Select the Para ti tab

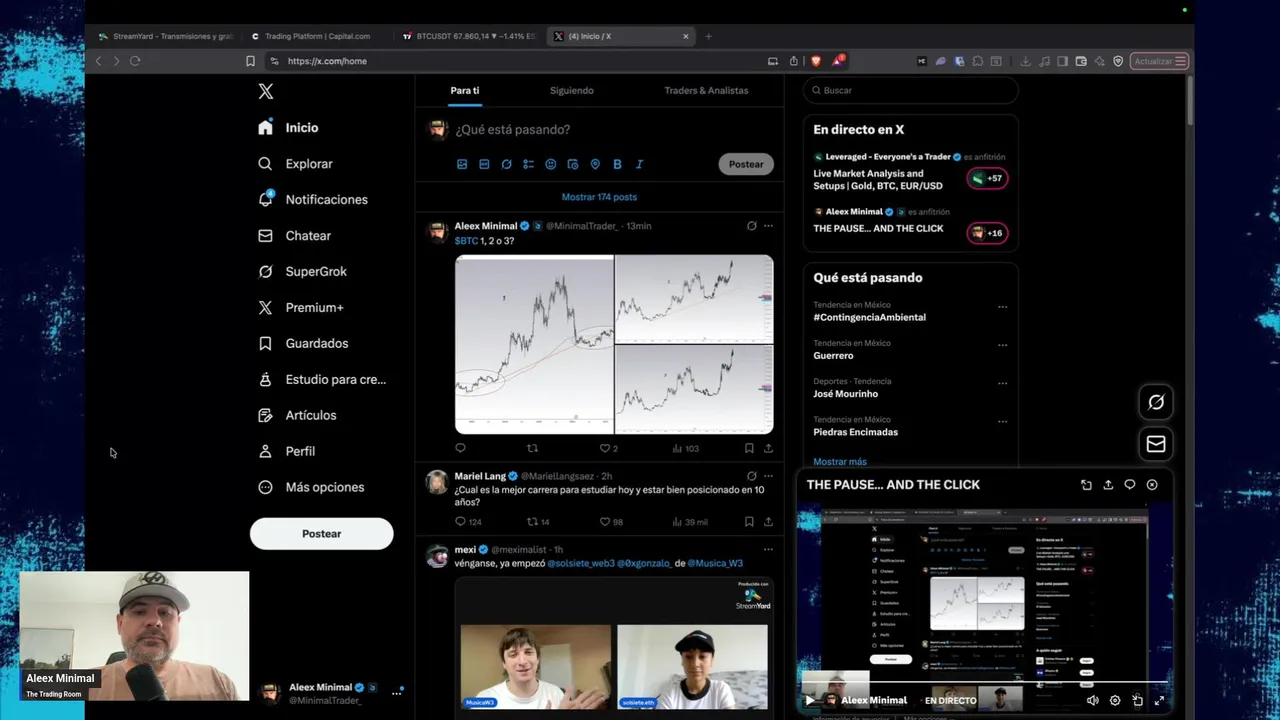464,90
